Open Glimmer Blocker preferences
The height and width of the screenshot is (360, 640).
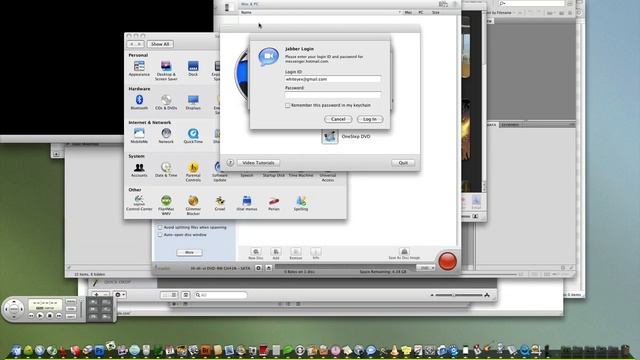pos(193,205)
